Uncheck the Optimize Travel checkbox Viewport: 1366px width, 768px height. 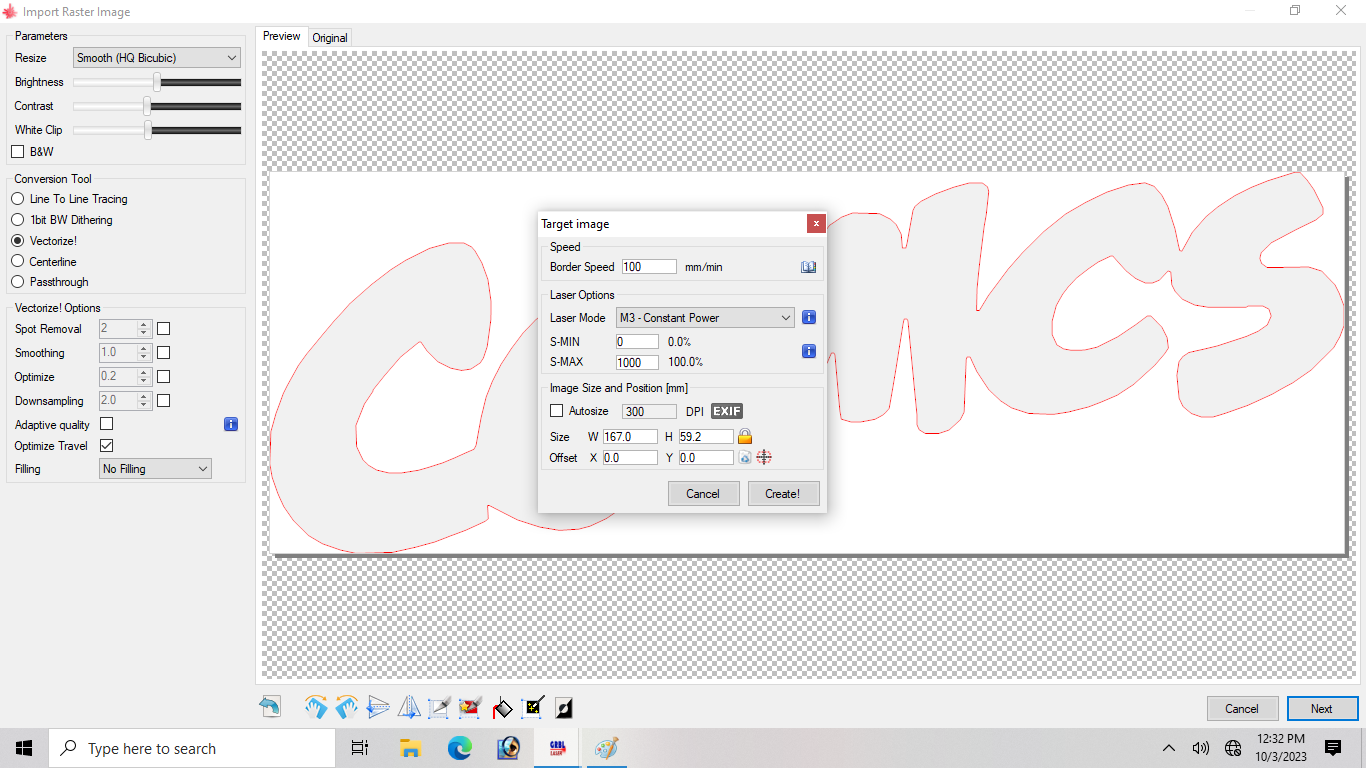pos(107,445)
